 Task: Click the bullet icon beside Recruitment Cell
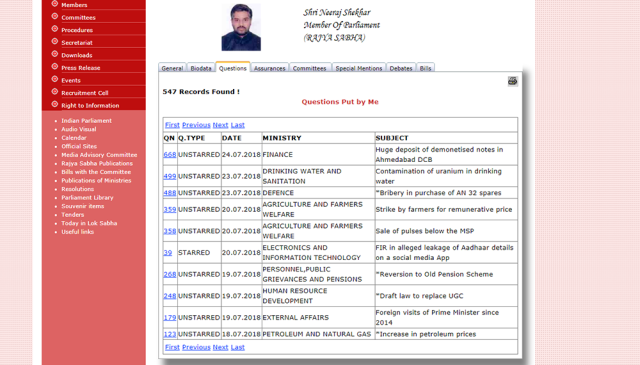pyautogui.click(x=55, y=92)
